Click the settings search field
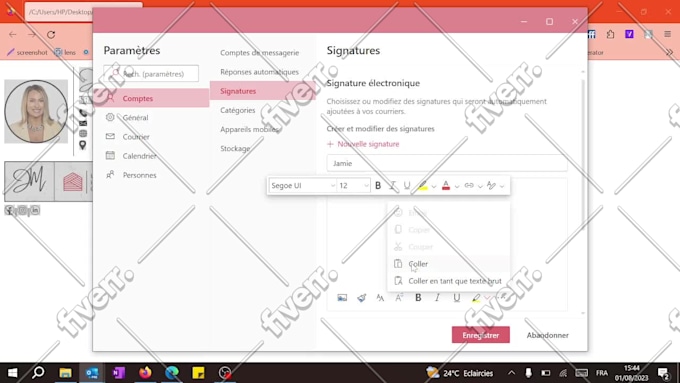Screen dimensions: 680x383 point(151,73)
